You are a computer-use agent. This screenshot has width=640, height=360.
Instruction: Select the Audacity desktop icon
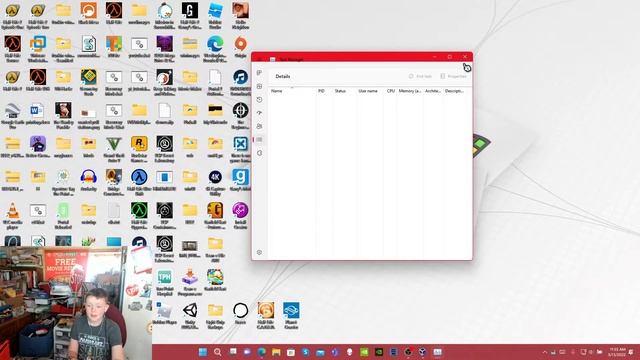[89, 181]
